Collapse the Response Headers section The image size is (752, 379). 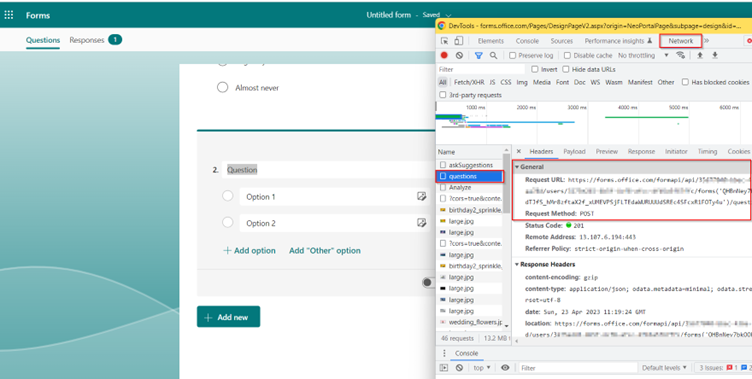pyautogui.click(x=517, y=264)
